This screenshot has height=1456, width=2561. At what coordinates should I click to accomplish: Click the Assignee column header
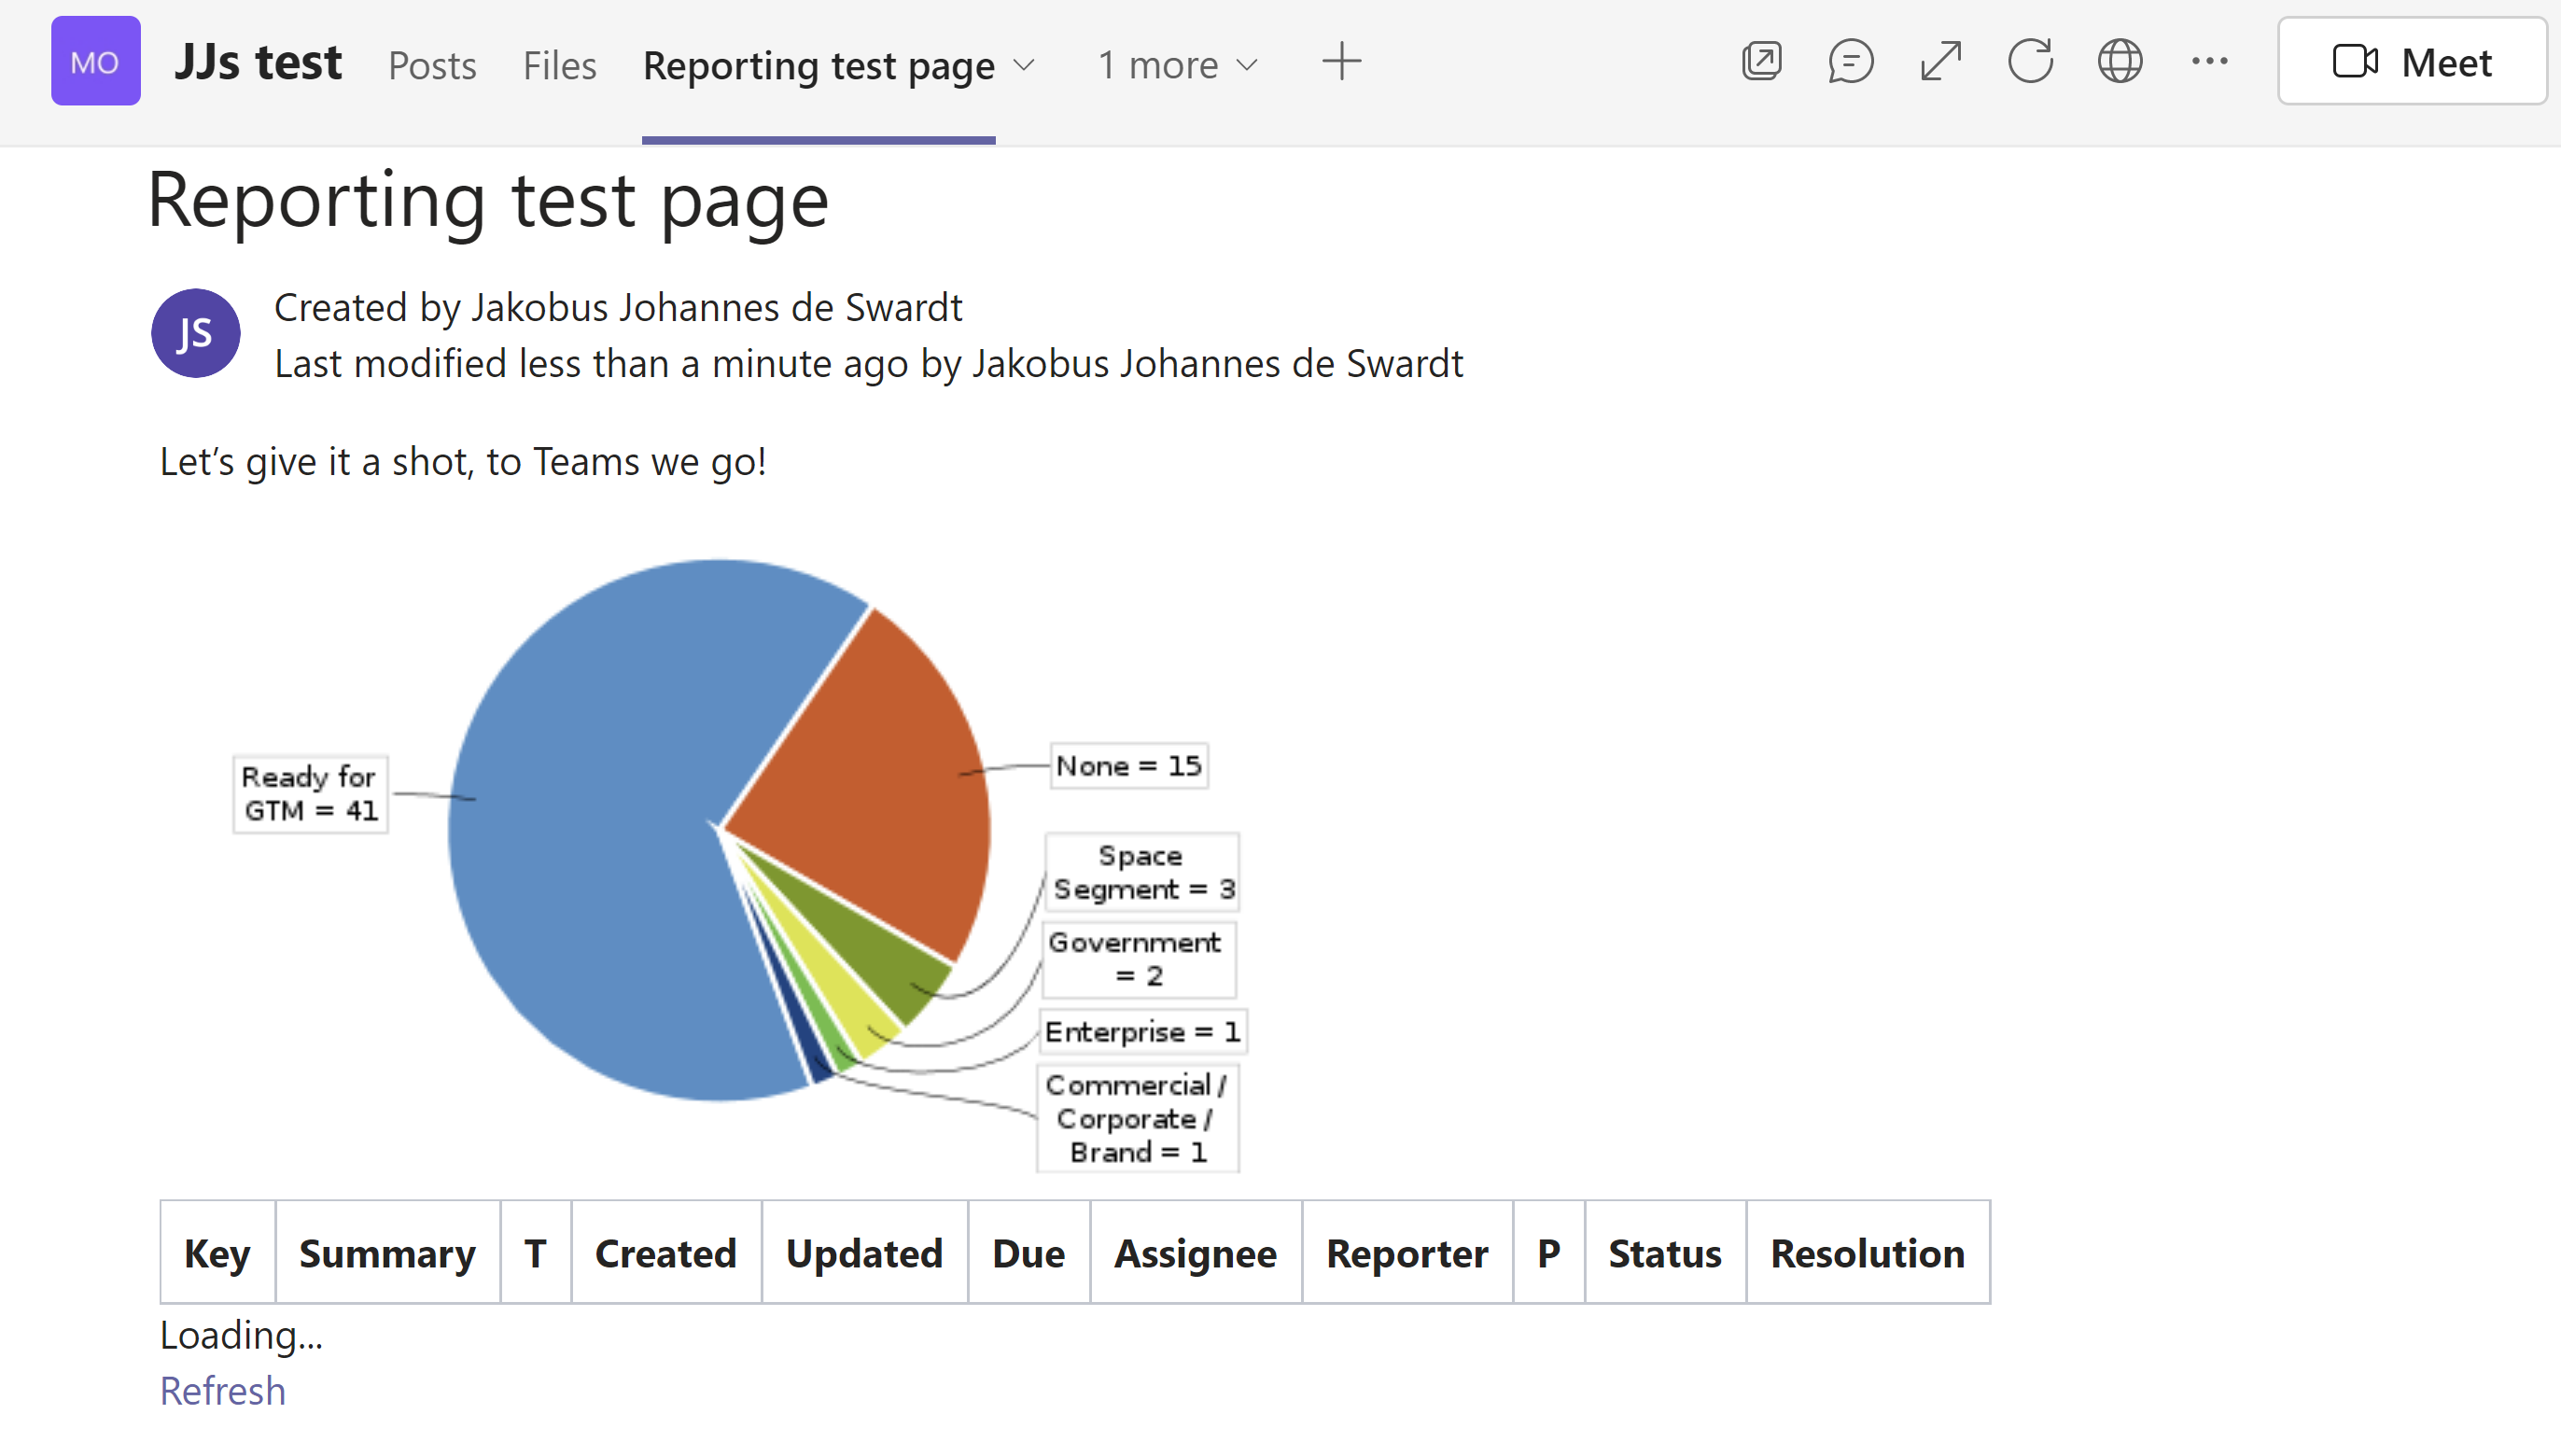pyautogui.click(x=1196, y=1253)
